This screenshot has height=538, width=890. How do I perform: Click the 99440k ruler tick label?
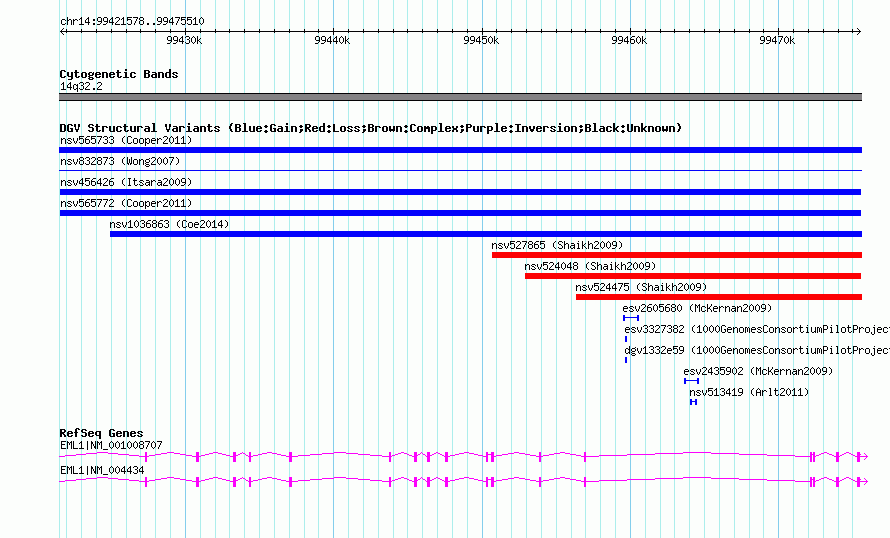point(332,40)
